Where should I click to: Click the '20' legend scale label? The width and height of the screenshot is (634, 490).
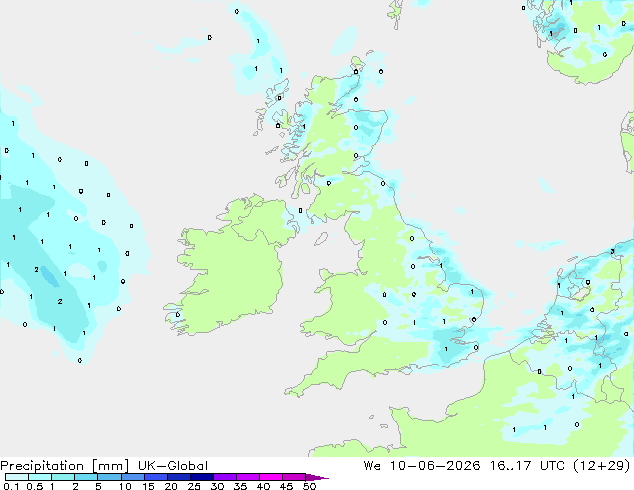(171, 486)
